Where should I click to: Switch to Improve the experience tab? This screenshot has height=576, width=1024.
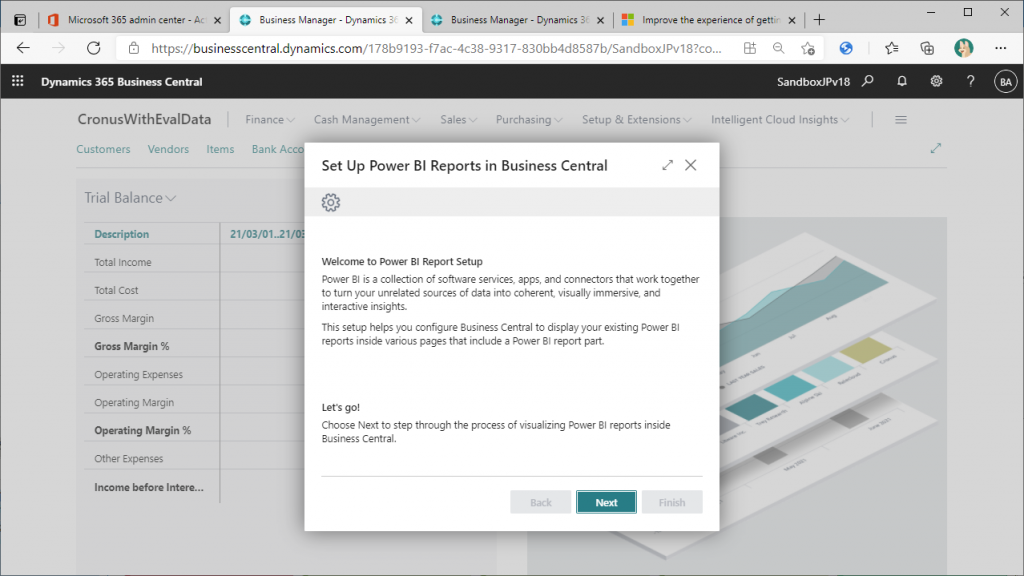[x=709, y=20]
